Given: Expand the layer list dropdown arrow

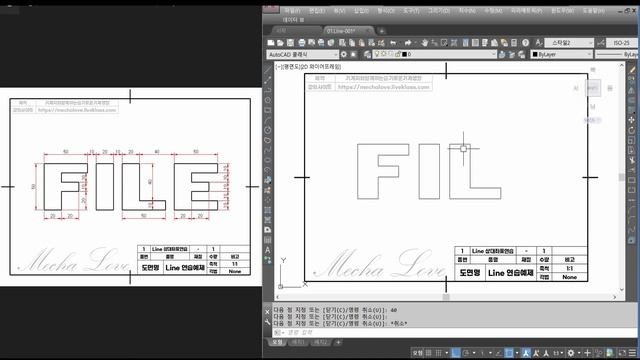Looking at the screenshot, I should (x=493, y=54).
